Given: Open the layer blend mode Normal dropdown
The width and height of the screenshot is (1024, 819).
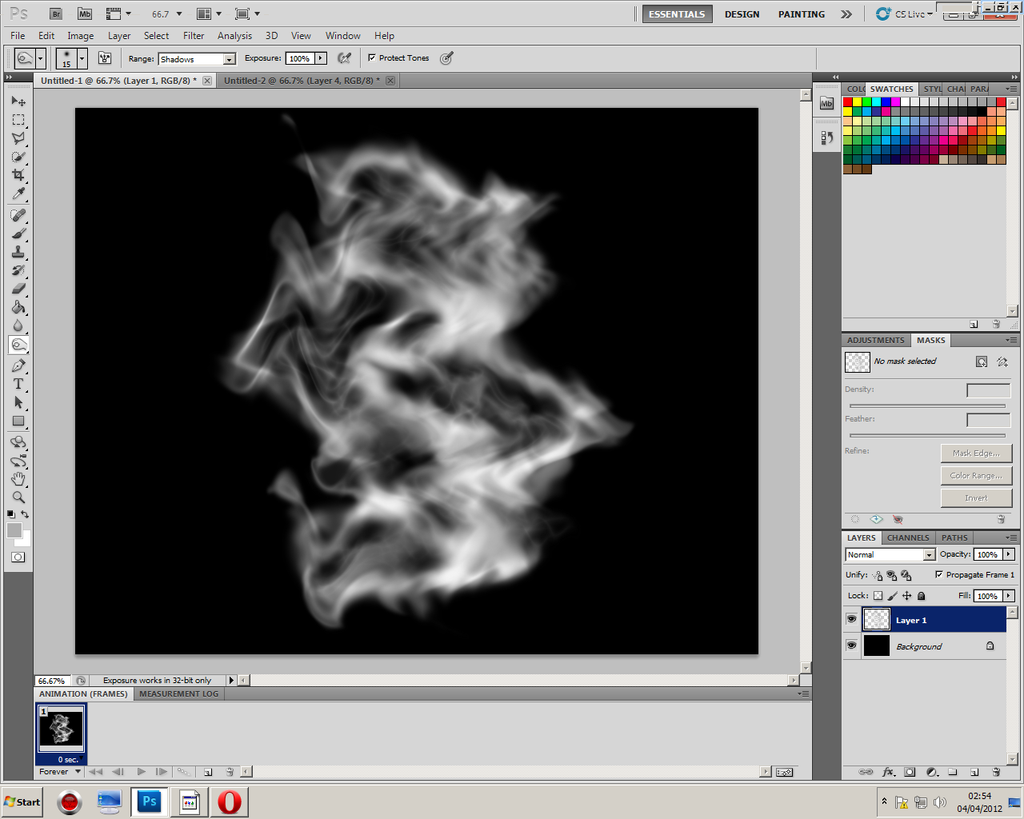Looking at the screenshot, I should [890, 554].
